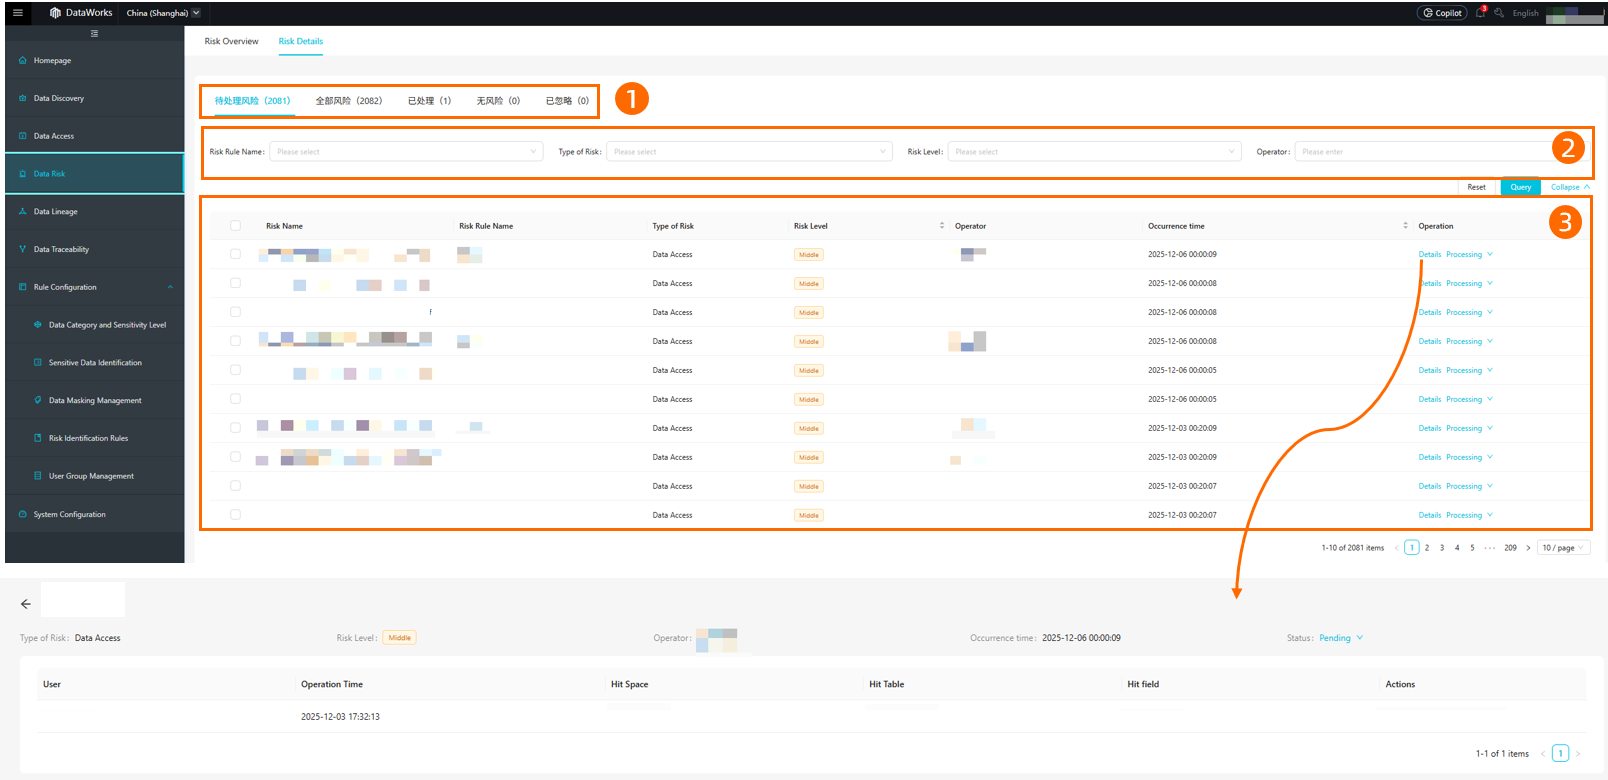Open the China (Shanghai) region dropdown
The width and height of the screenshot is (1608, 780).
click(x=163, y=13)
